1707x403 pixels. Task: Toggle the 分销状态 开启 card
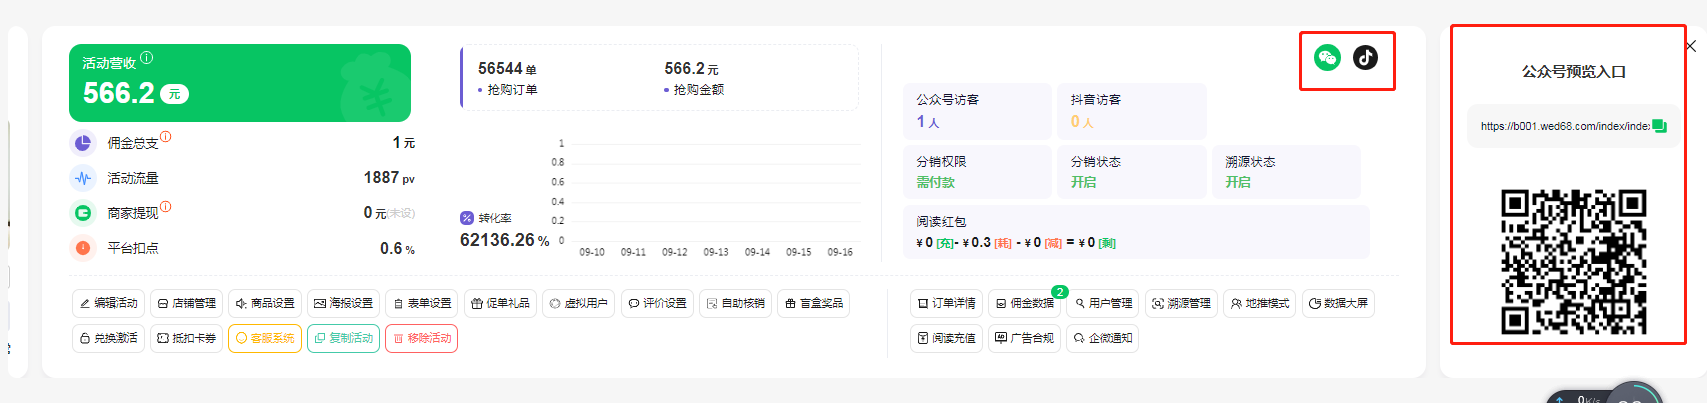coord(1132,172)
